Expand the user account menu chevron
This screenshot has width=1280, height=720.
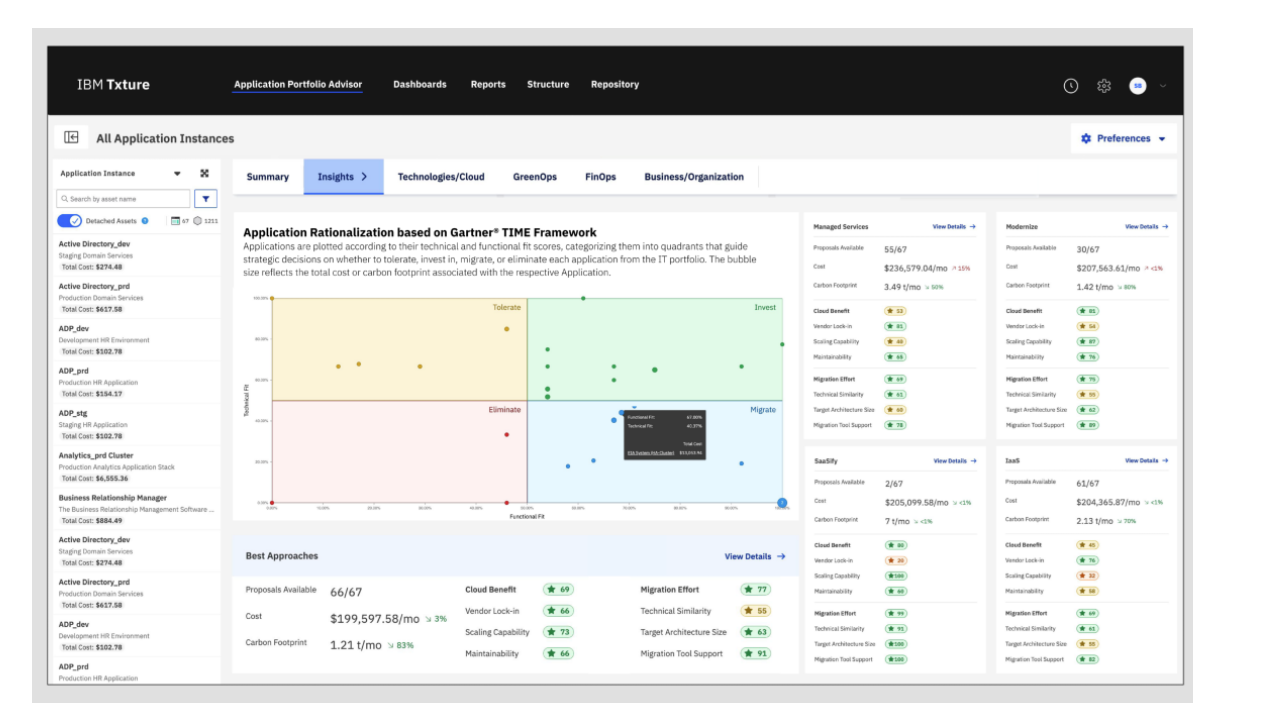1163,86
